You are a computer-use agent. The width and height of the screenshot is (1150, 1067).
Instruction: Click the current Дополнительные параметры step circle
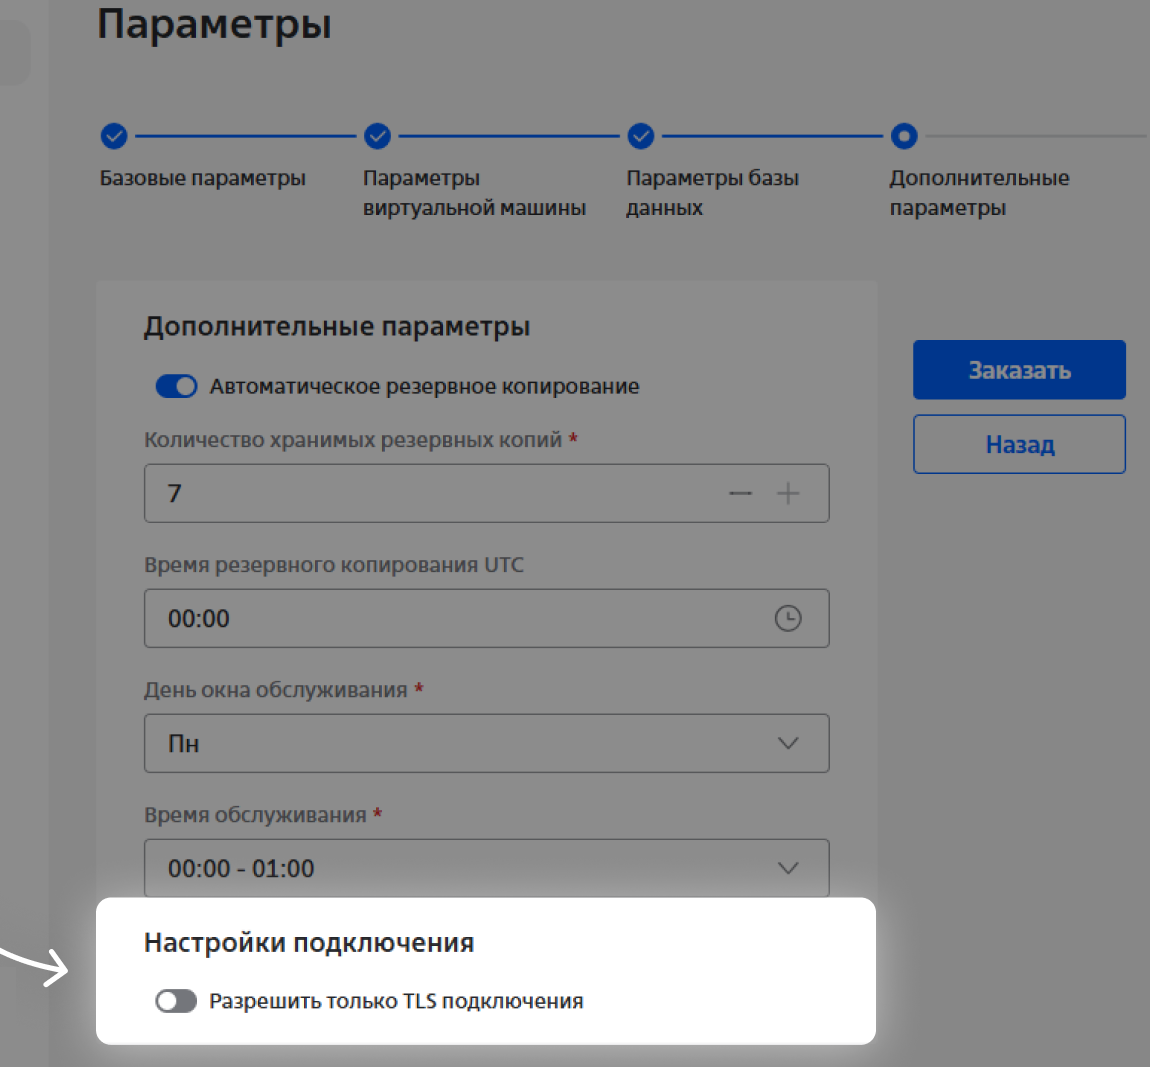(x=904, y=136)
